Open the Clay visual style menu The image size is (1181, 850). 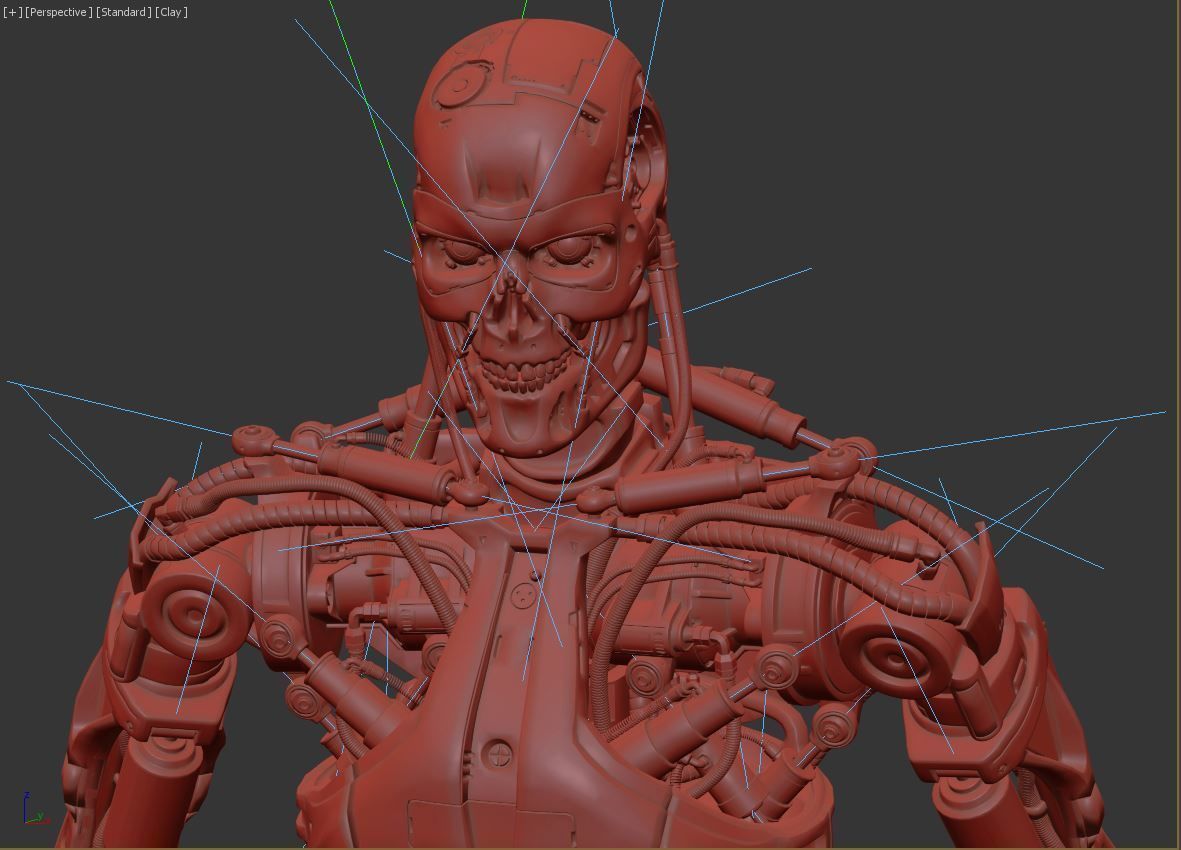pyautogui.click(x=171, y=12)
